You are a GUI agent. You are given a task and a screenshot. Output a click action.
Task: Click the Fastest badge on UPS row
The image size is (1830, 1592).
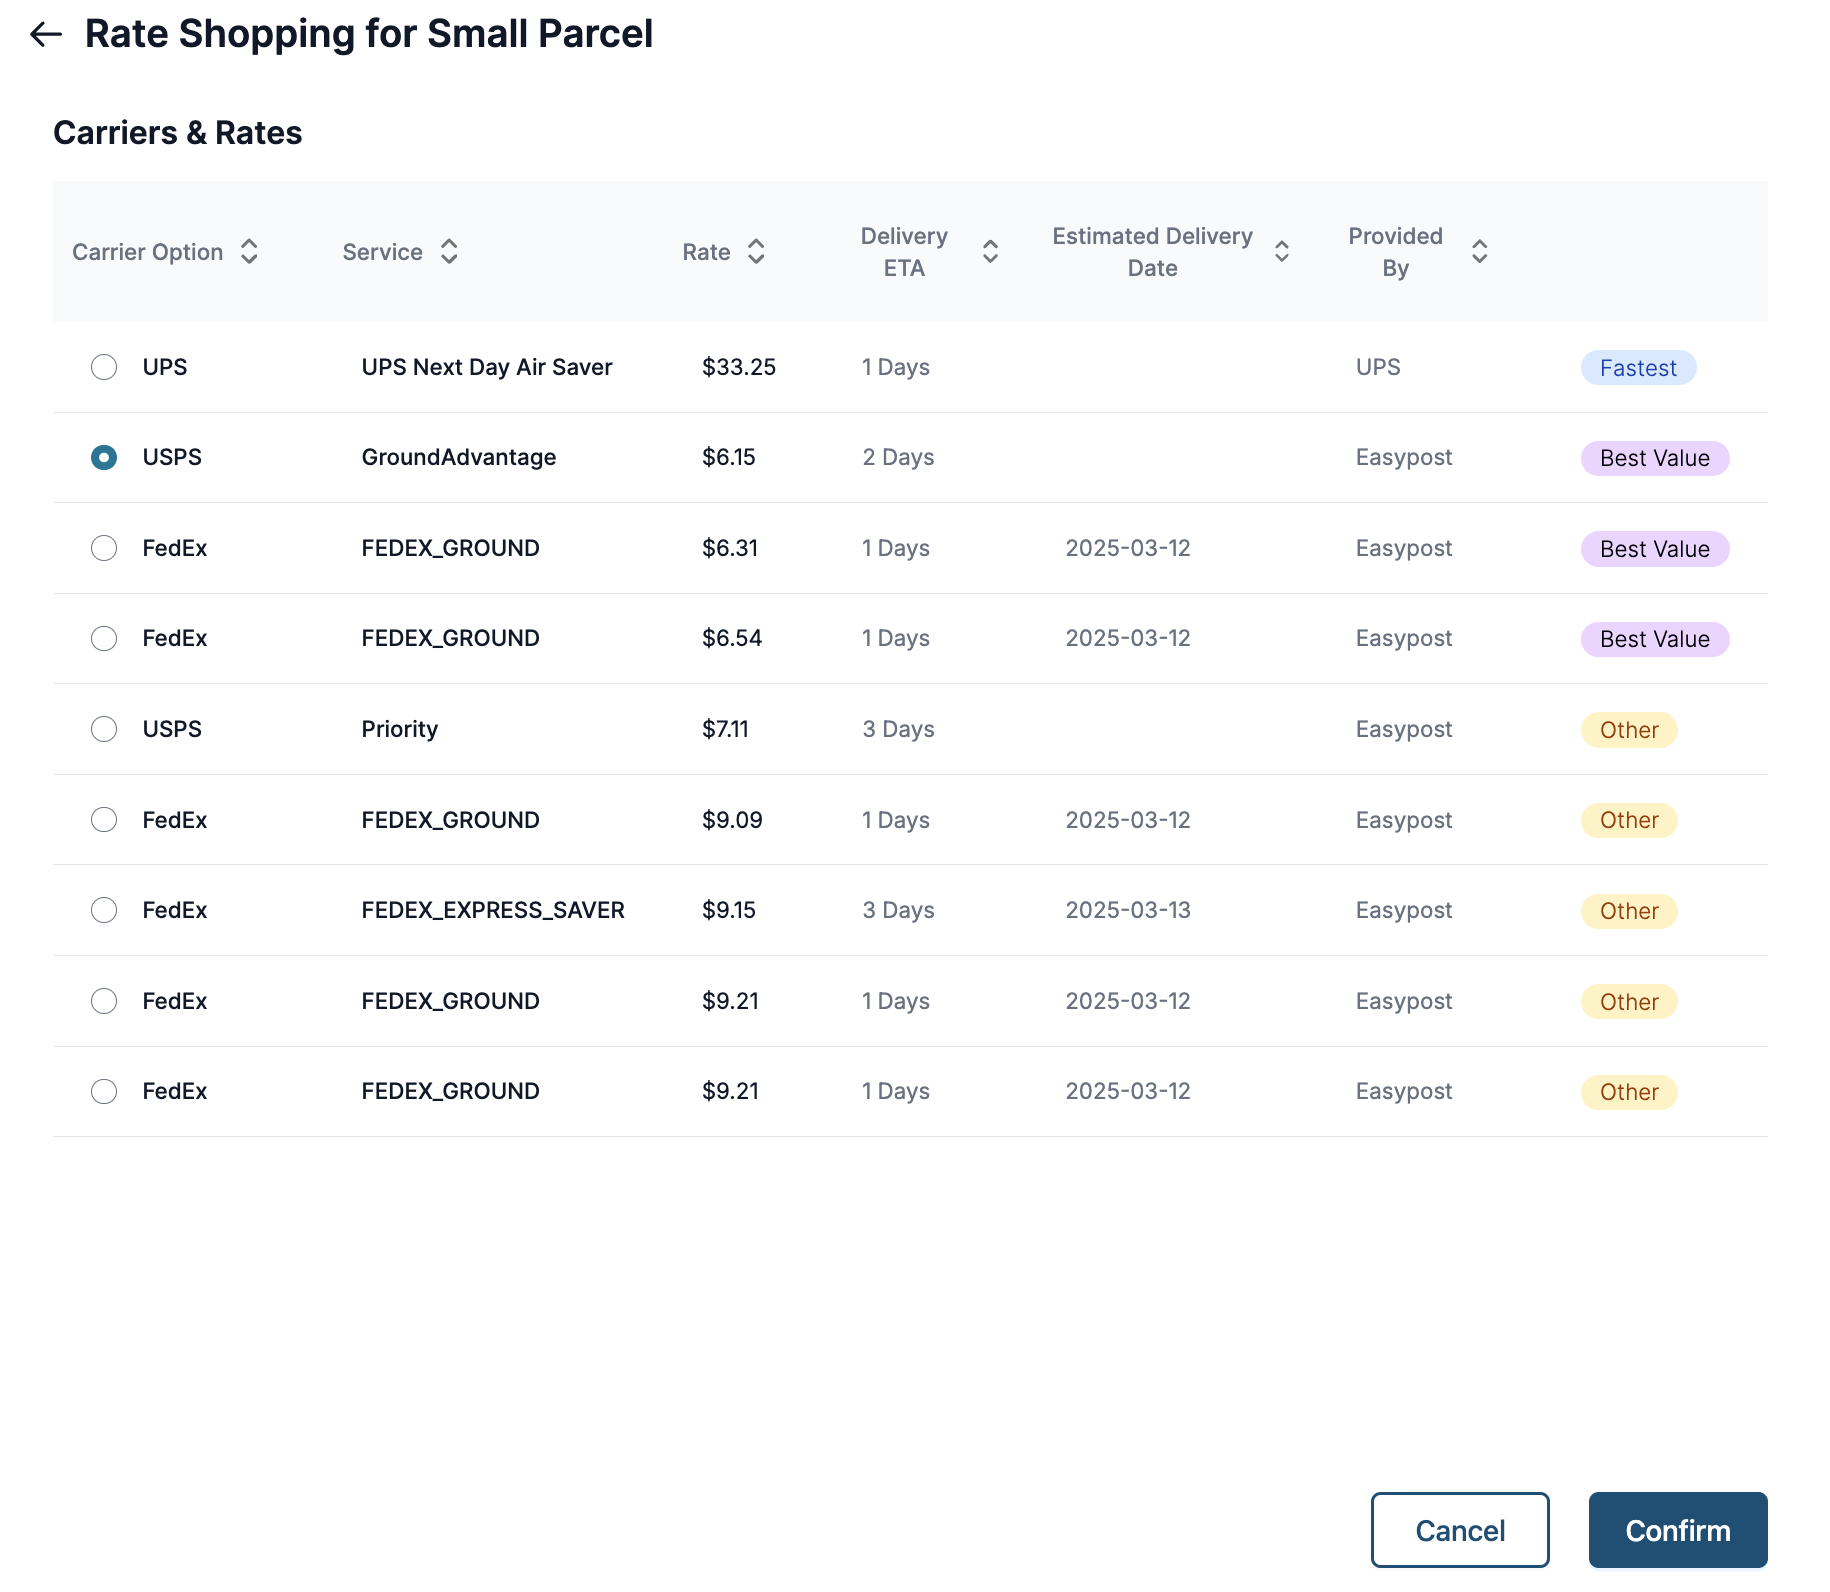pos(1637,368)
